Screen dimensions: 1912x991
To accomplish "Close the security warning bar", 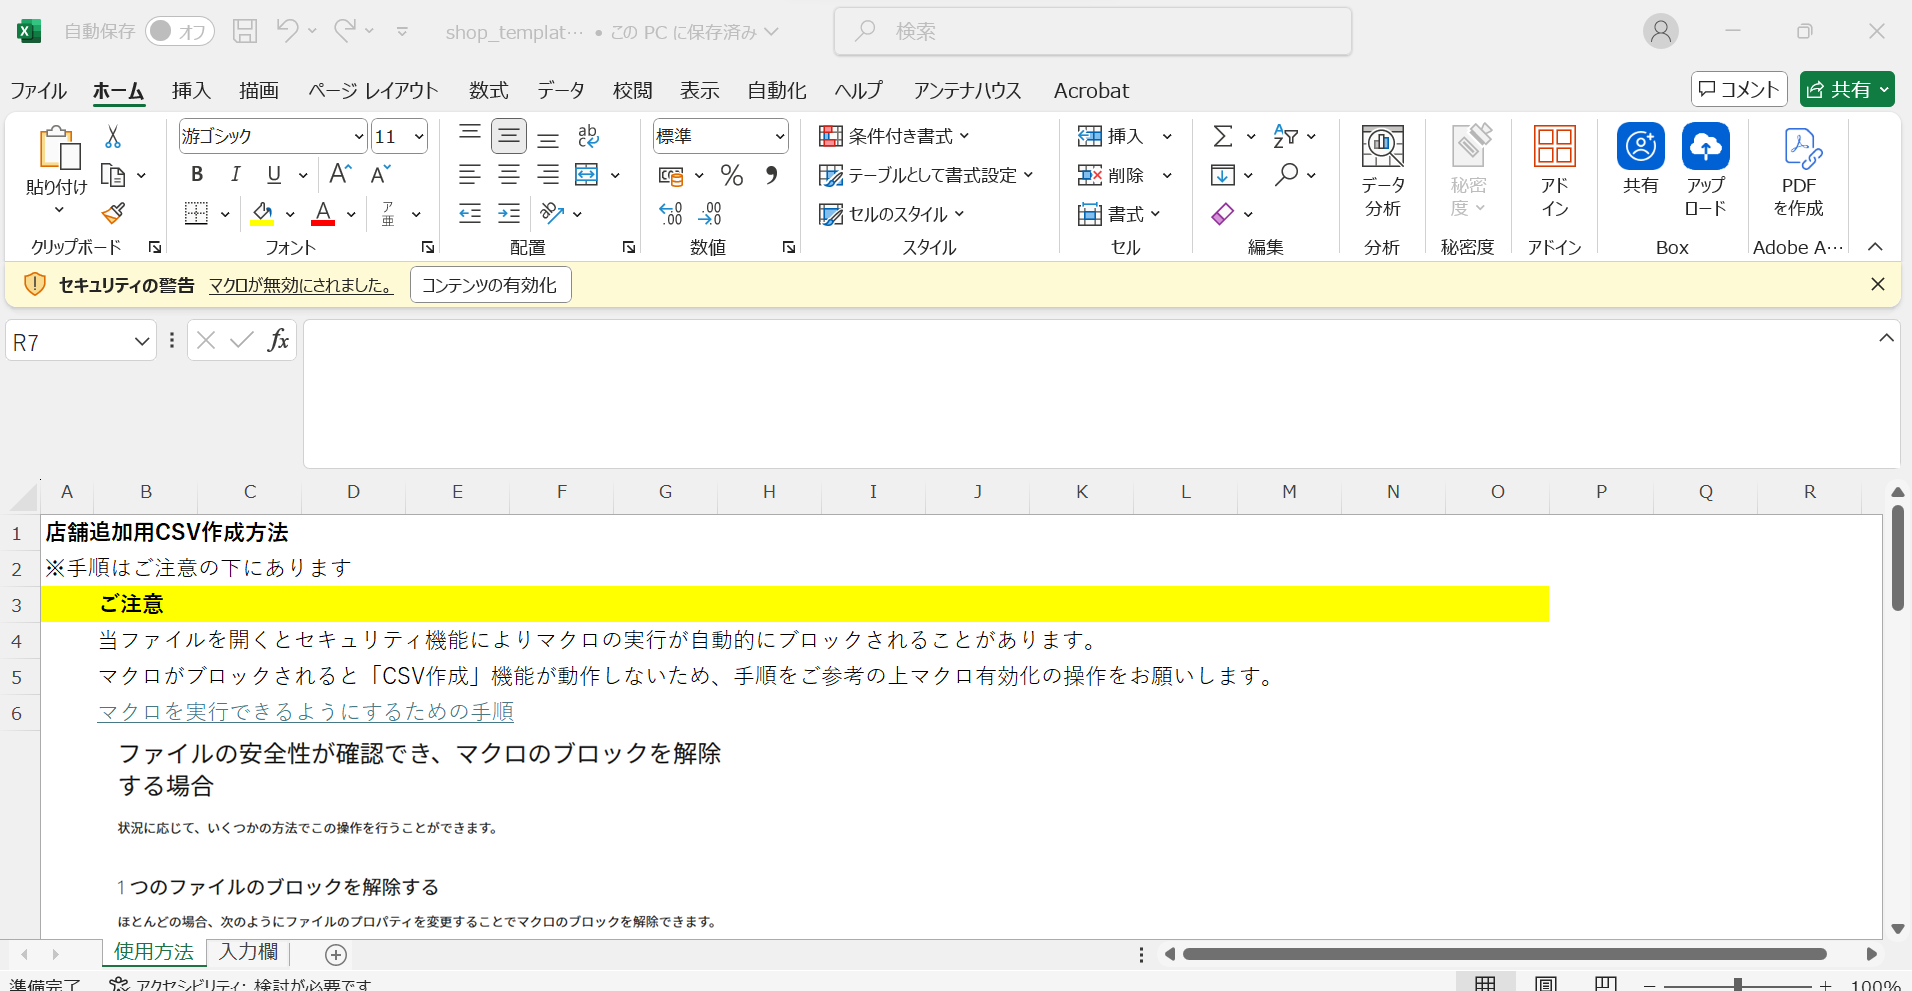I will click(x=1878, y=285).
